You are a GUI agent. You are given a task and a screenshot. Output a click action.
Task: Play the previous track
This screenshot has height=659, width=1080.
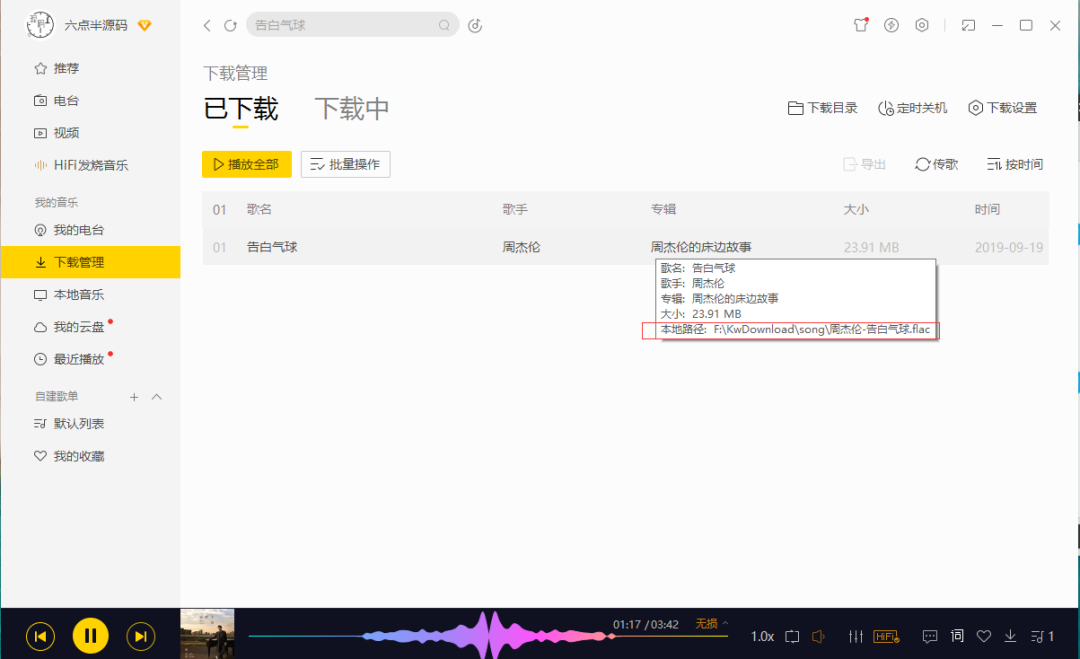[40, 636]
